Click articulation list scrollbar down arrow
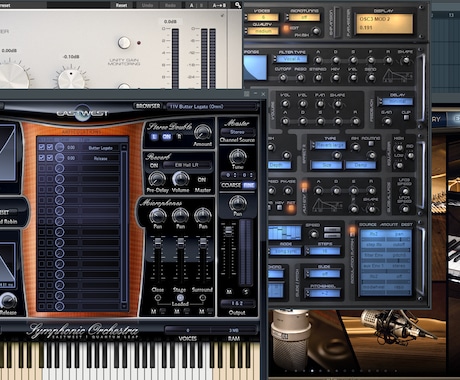The image size is (460, 380). click(x=124, y=306)
